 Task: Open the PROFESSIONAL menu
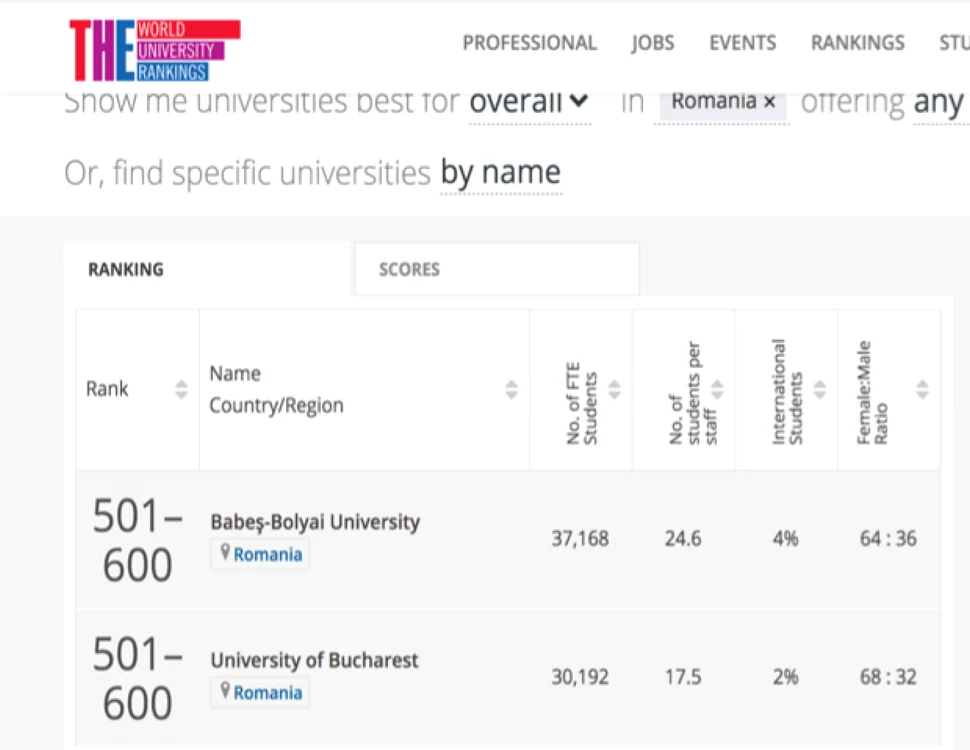(530, 43)
